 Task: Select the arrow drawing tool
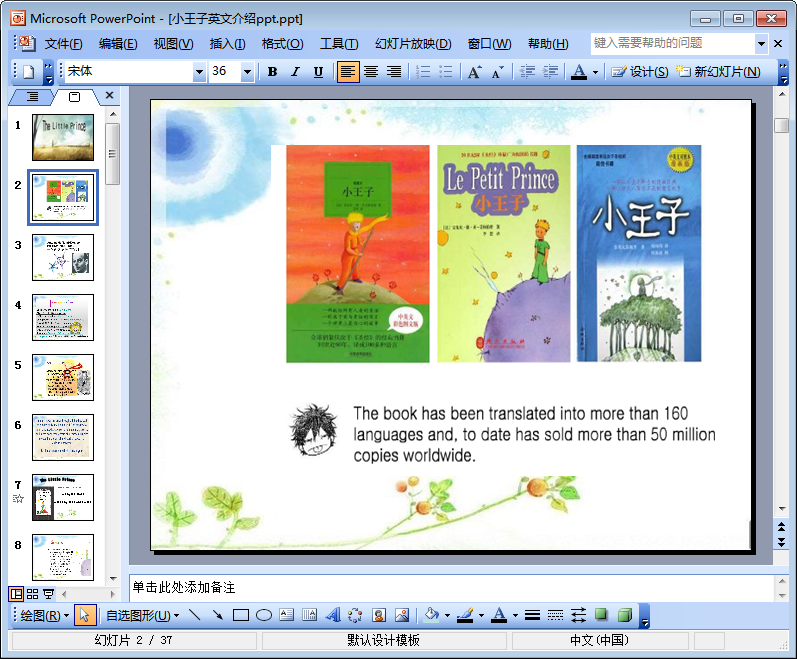[218, 615]
